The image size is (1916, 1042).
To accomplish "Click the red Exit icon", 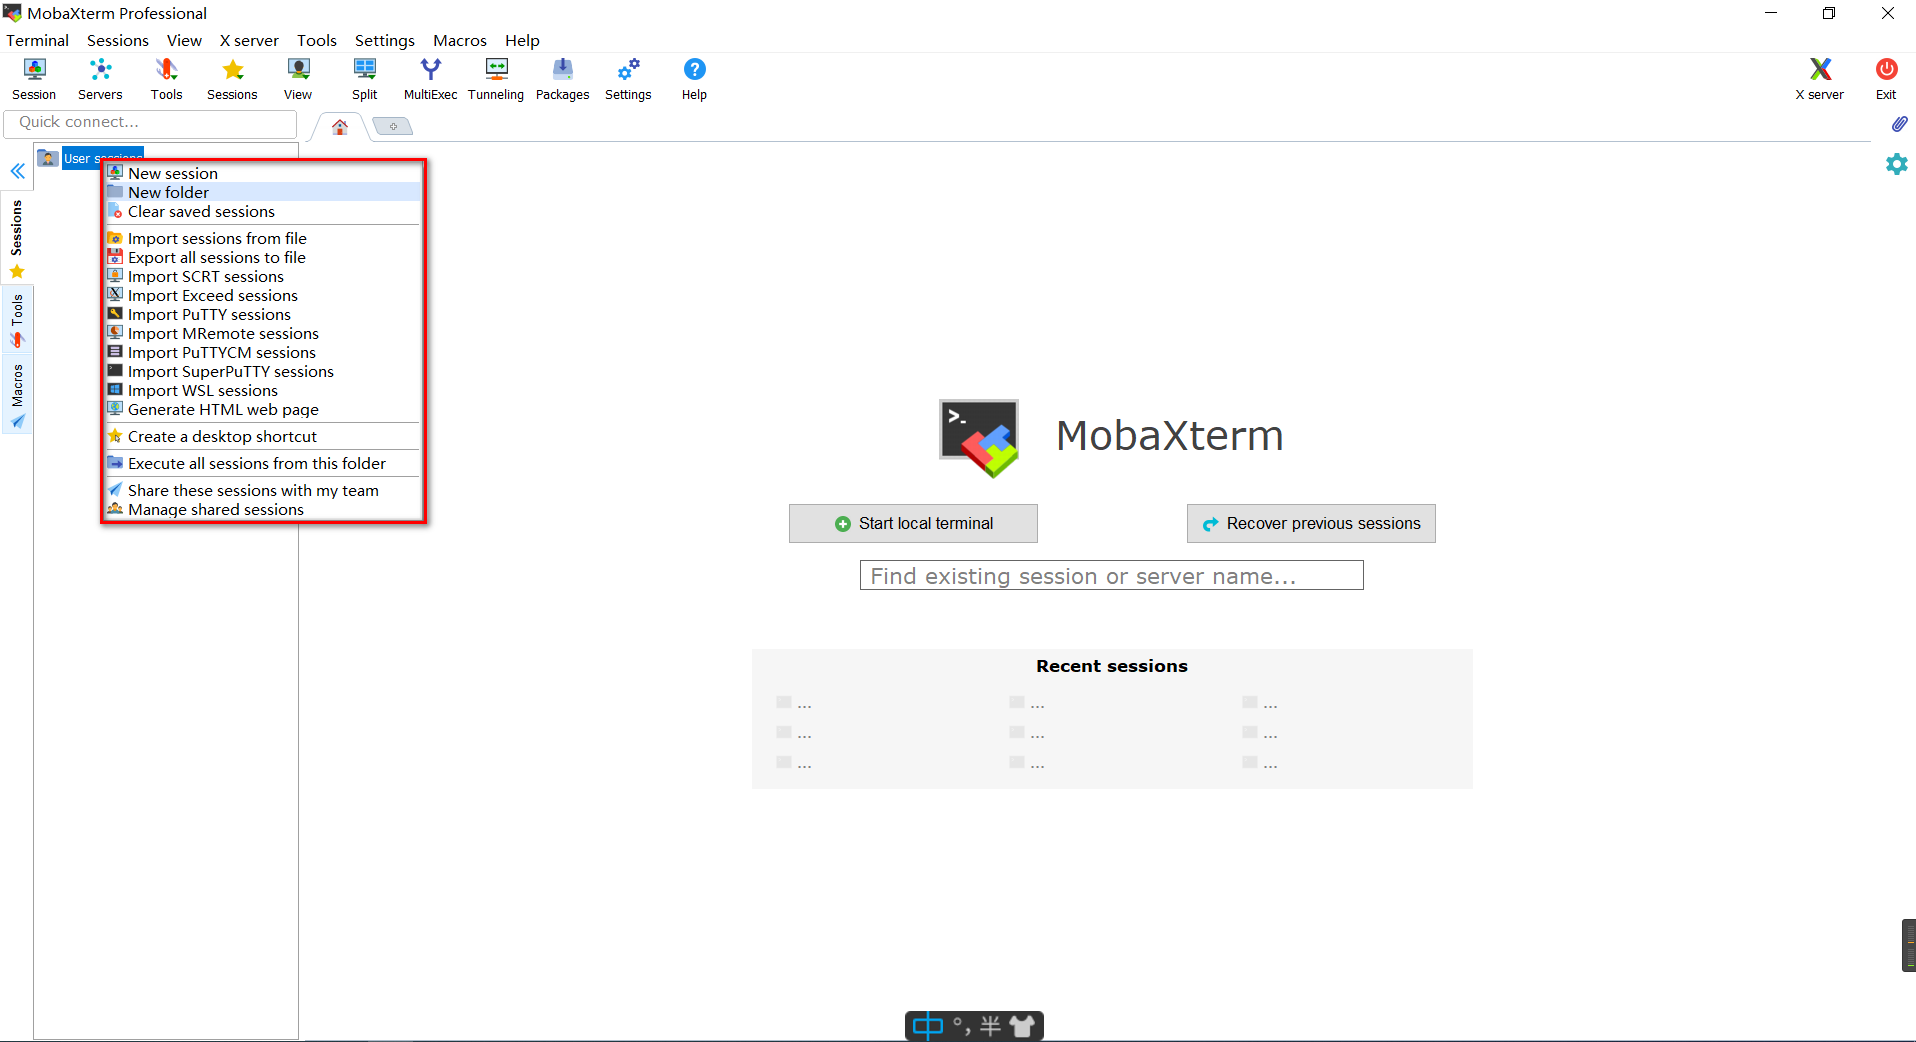I will (x=1885, y=78).
